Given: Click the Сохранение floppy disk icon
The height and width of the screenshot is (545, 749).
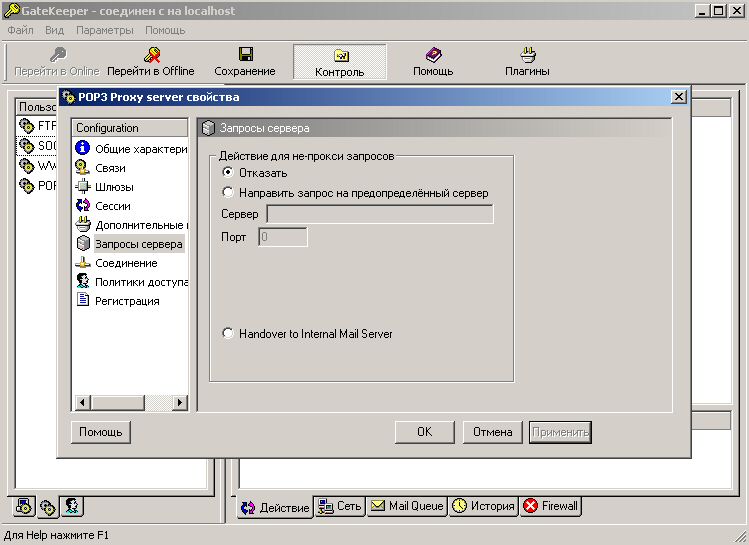Looking at the screenshot, I should (x=246, y=54).
